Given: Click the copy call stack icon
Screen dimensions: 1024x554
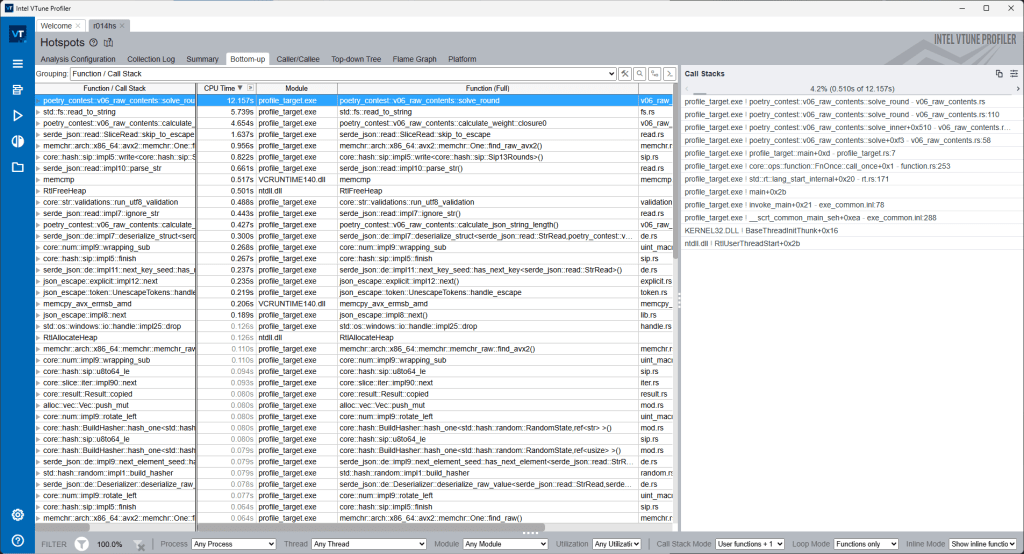Looking at the screenshot, I should 998,74.
